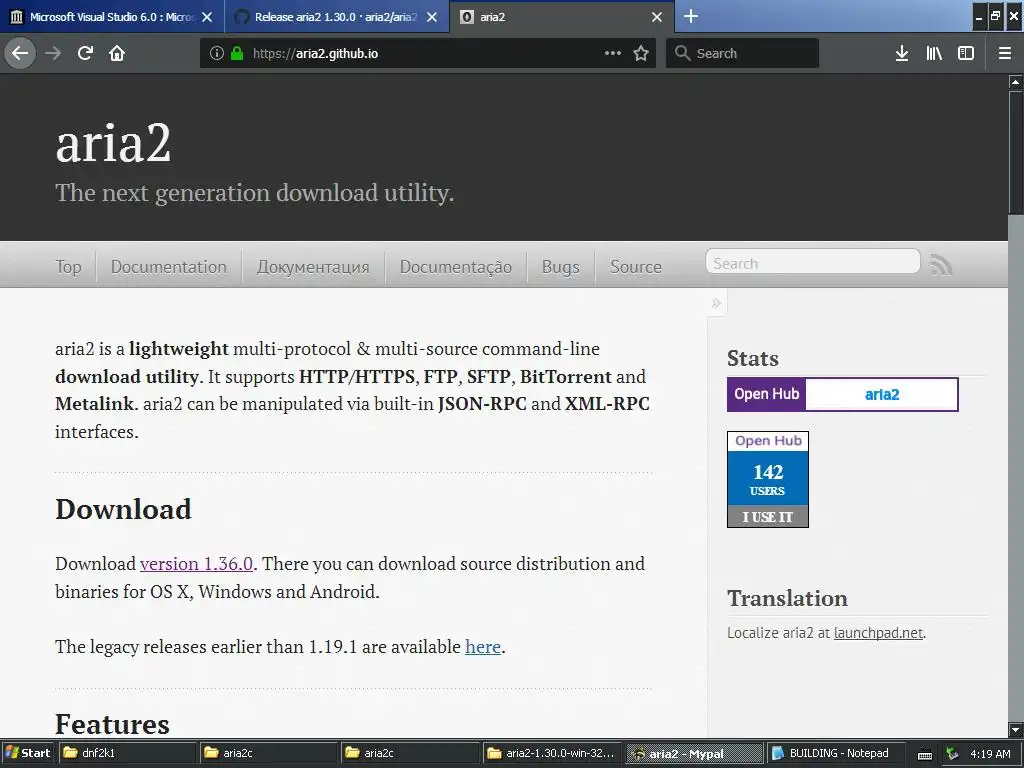Open the browser hamburger menu
Image resolution: width=1024 pixels, height=768 pixels.
tap(1005, 53)
